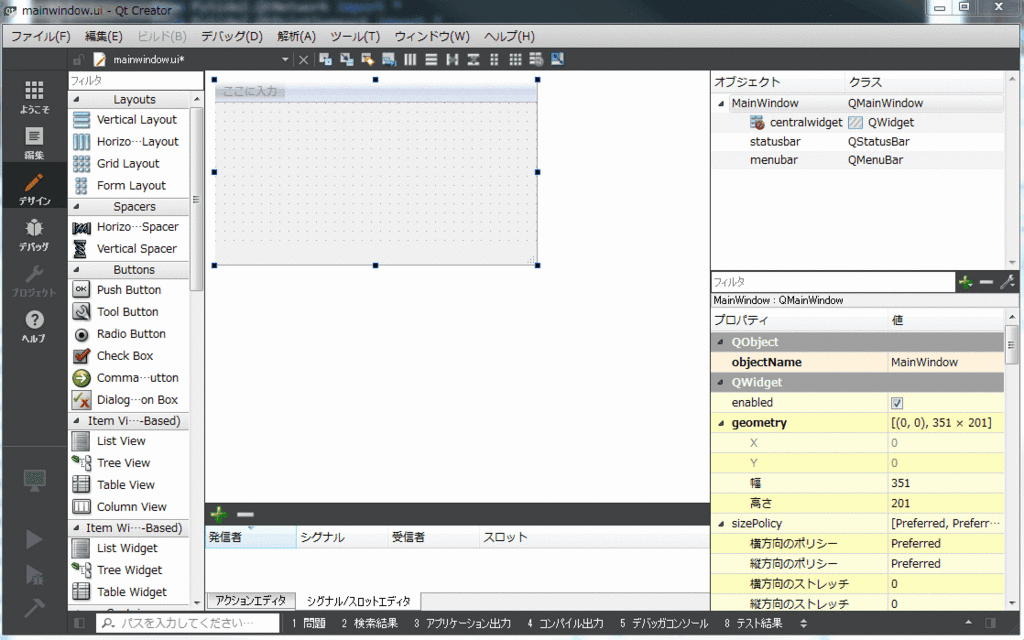Switch to the シグナル/スロットエディタ tab
The image size is (1024, 640).
click(359, 601)
